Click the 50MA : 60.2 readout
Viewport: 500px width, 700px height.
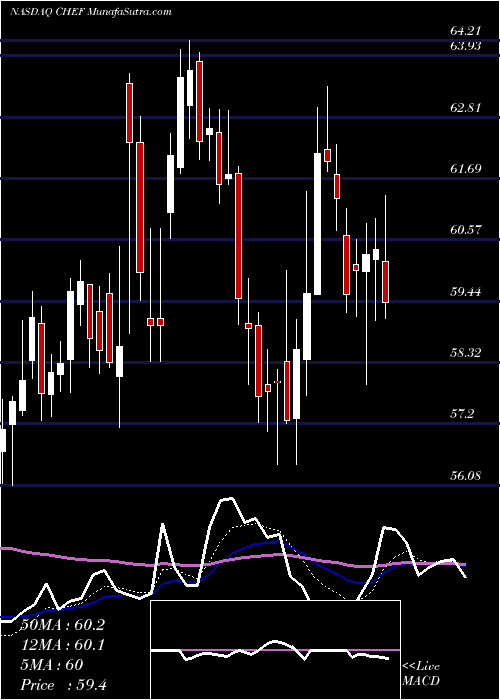63,625
